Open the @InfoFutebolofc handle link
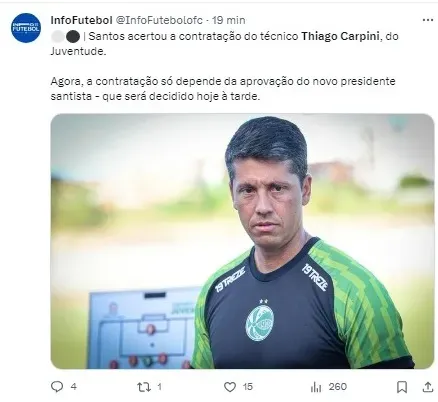Image resolution: width=438 pixels, height=402 pixels. click(159, 20)
